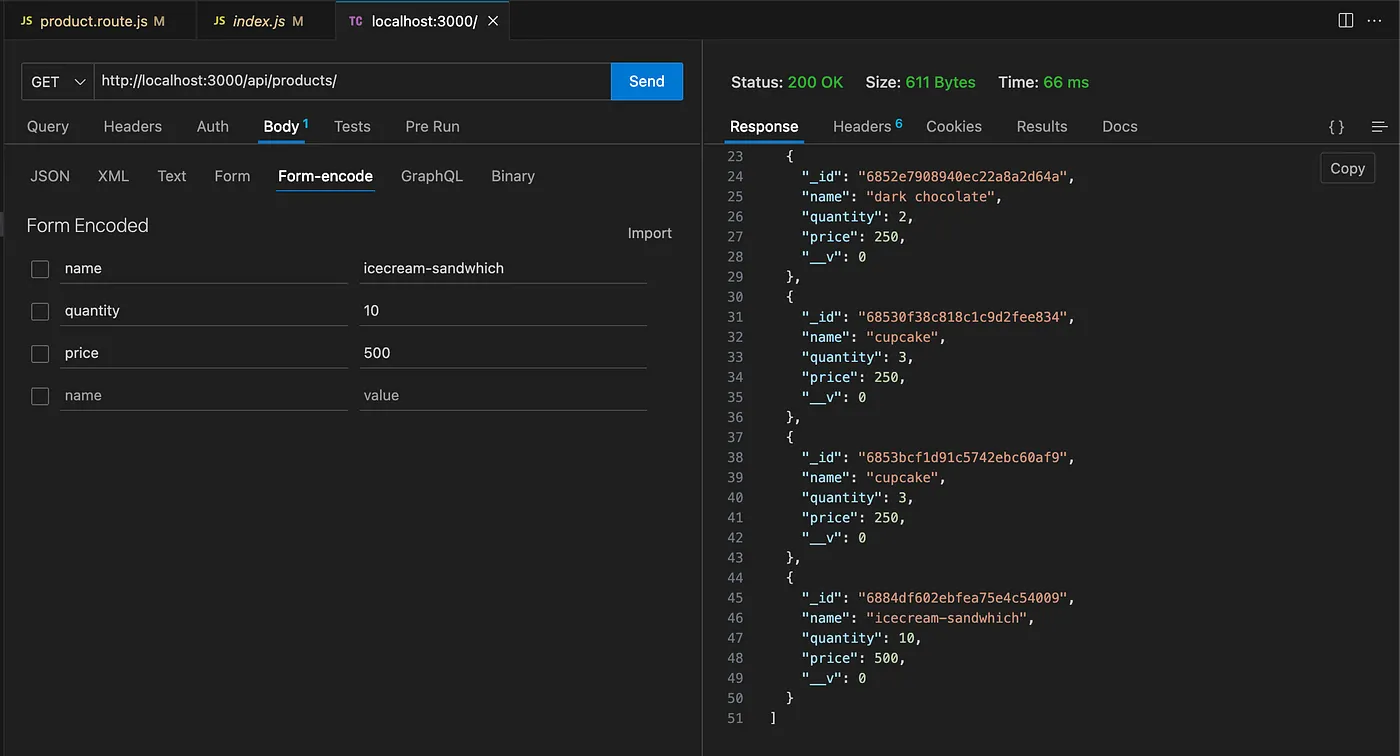Select the XML body format

pyautogui.click(x=112, y=176)
